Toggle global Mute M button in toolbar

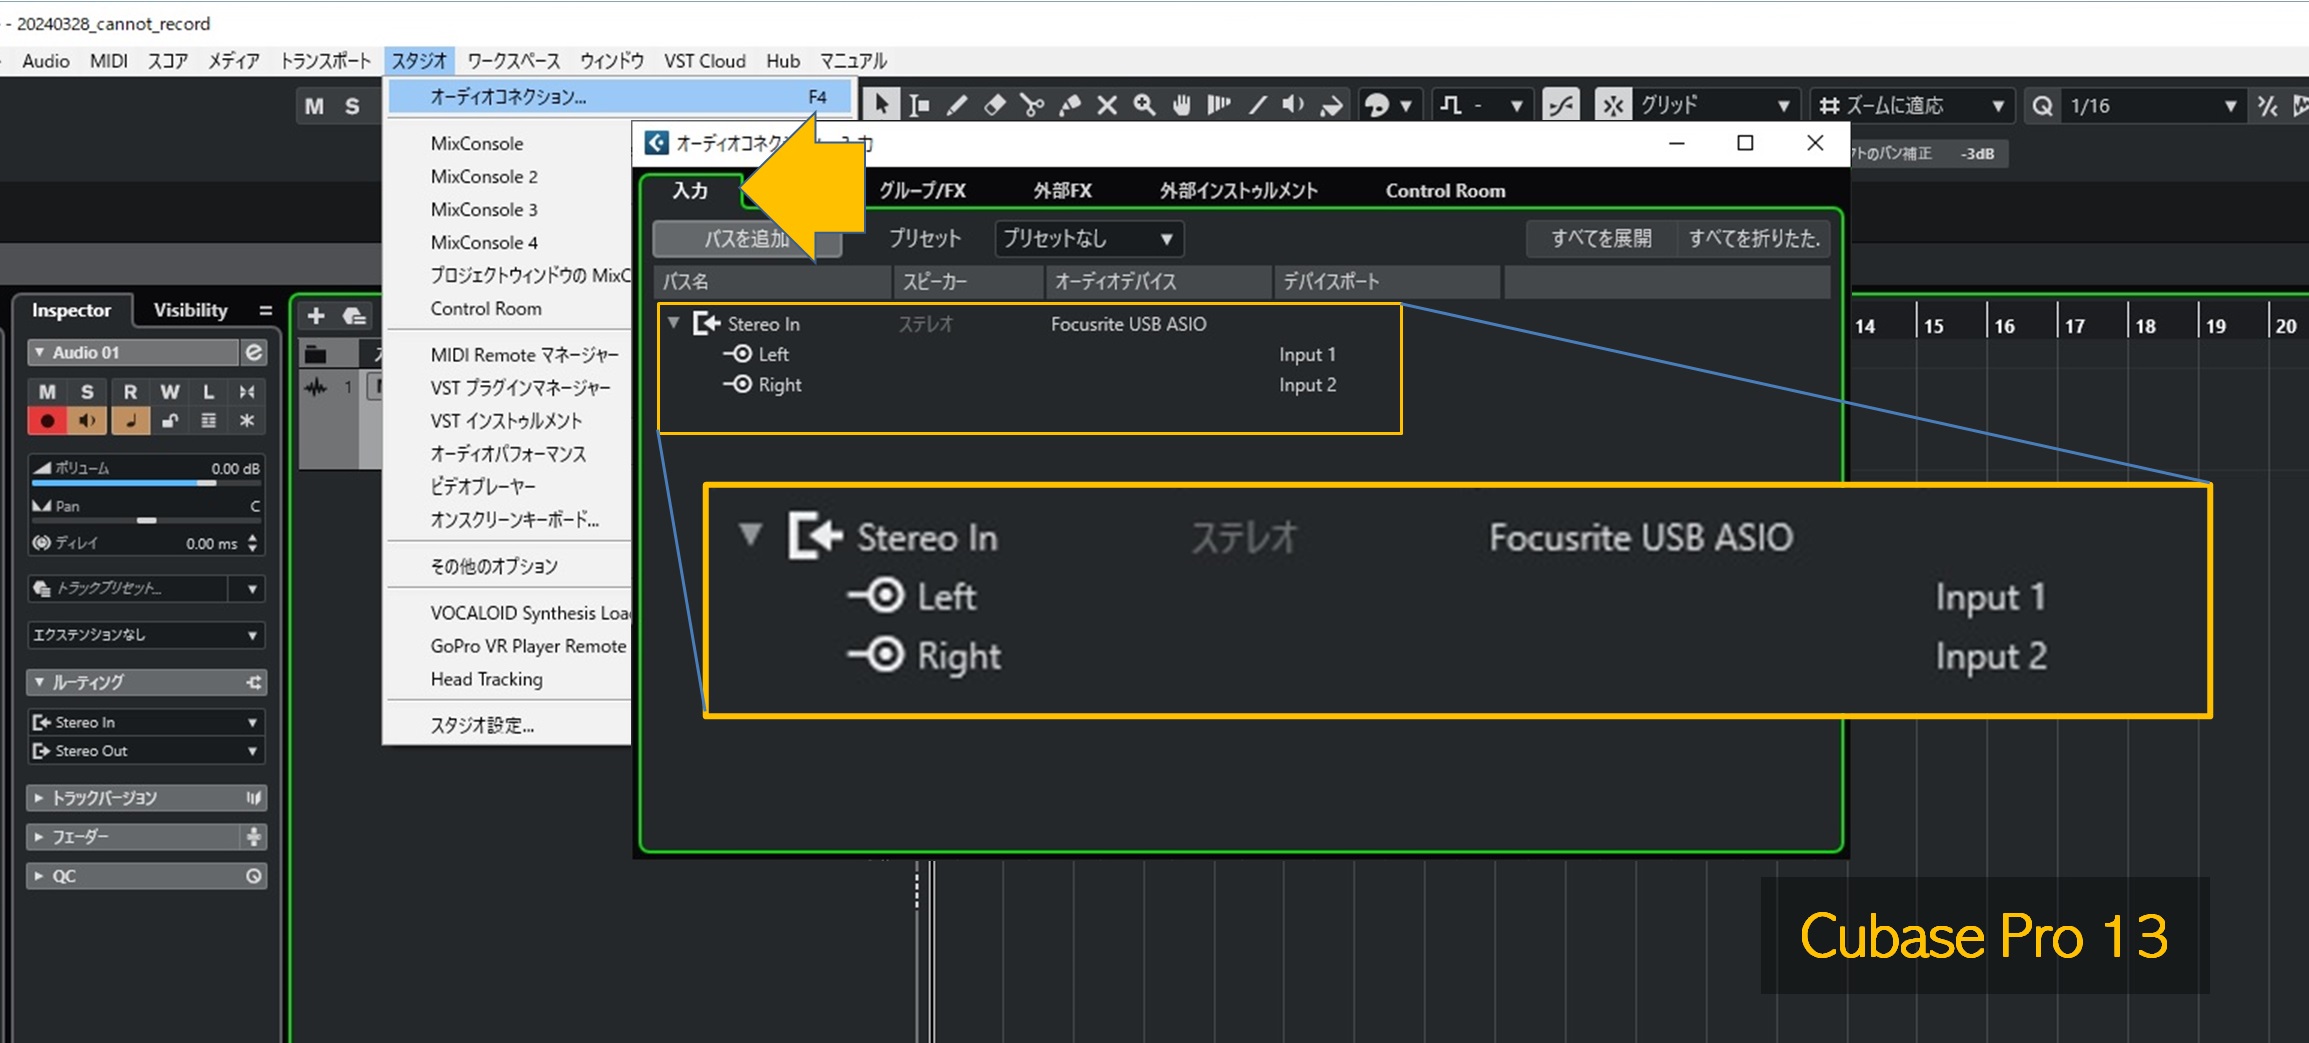pyautogui.click(x=314, y=106)
